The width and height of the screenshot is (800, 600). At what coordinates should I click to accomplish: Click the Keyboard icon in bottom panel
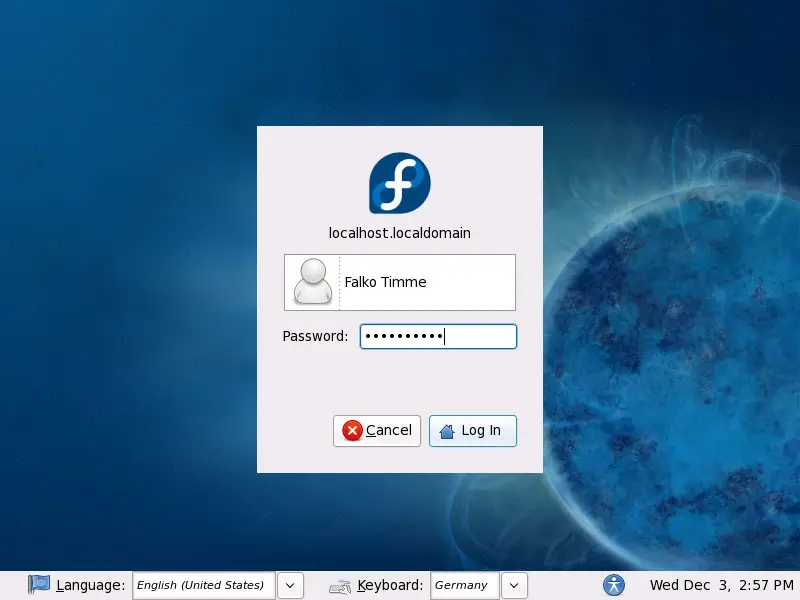(340, 586)
